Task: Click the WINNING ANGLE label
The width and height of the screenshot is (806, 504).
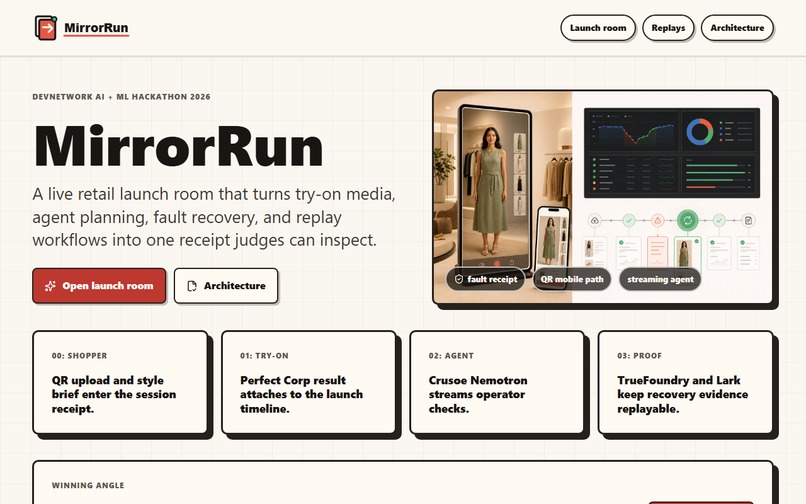Action: [x=88, y=485]
